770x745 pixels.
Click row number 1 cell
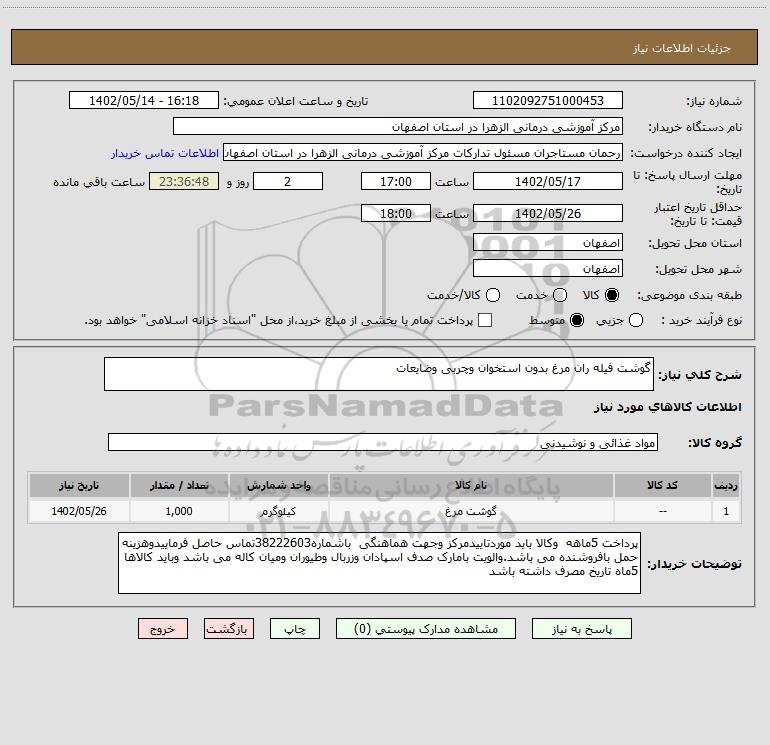pos(726,511)
